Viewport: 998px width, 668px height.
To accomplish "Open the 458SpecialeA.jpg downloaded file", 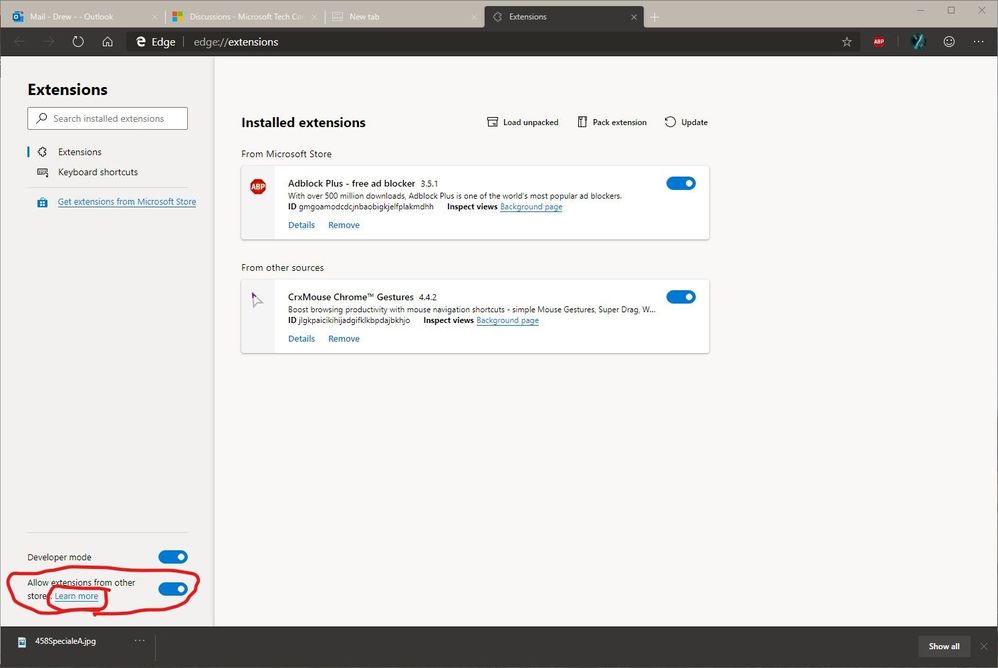I will (x=65, y=641).
